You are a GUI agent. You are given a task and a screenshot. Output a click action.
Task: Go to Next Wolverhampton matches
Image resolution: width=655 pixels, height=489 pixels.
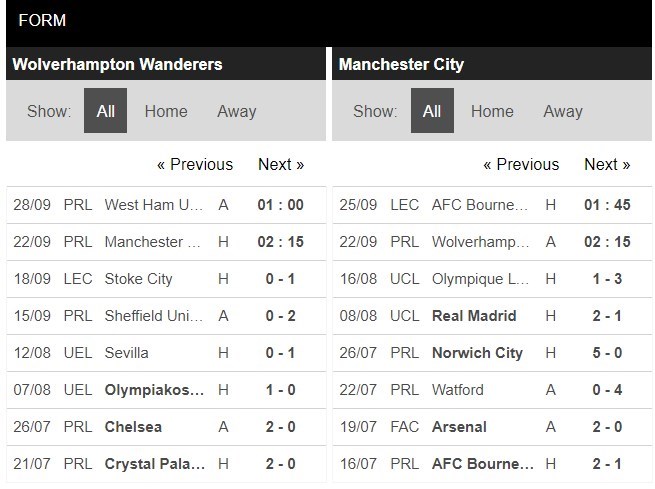281,164
